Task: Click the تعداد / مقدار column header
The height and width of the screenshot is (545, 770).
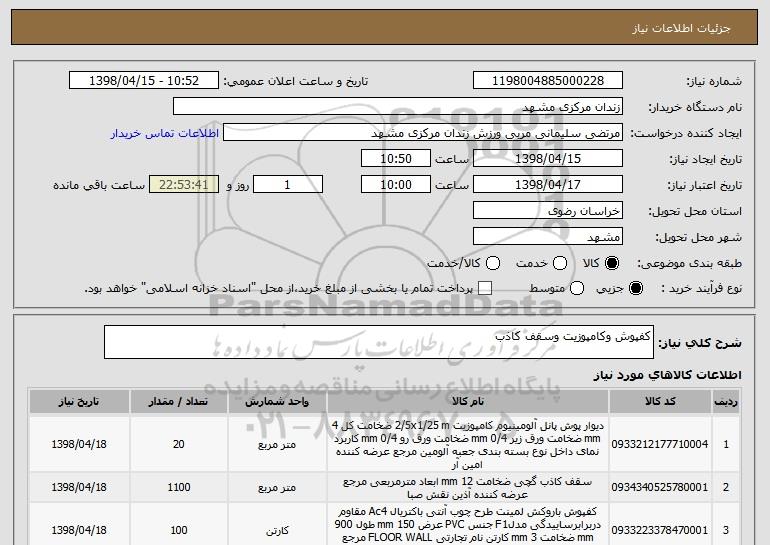Action: [179, 402]
